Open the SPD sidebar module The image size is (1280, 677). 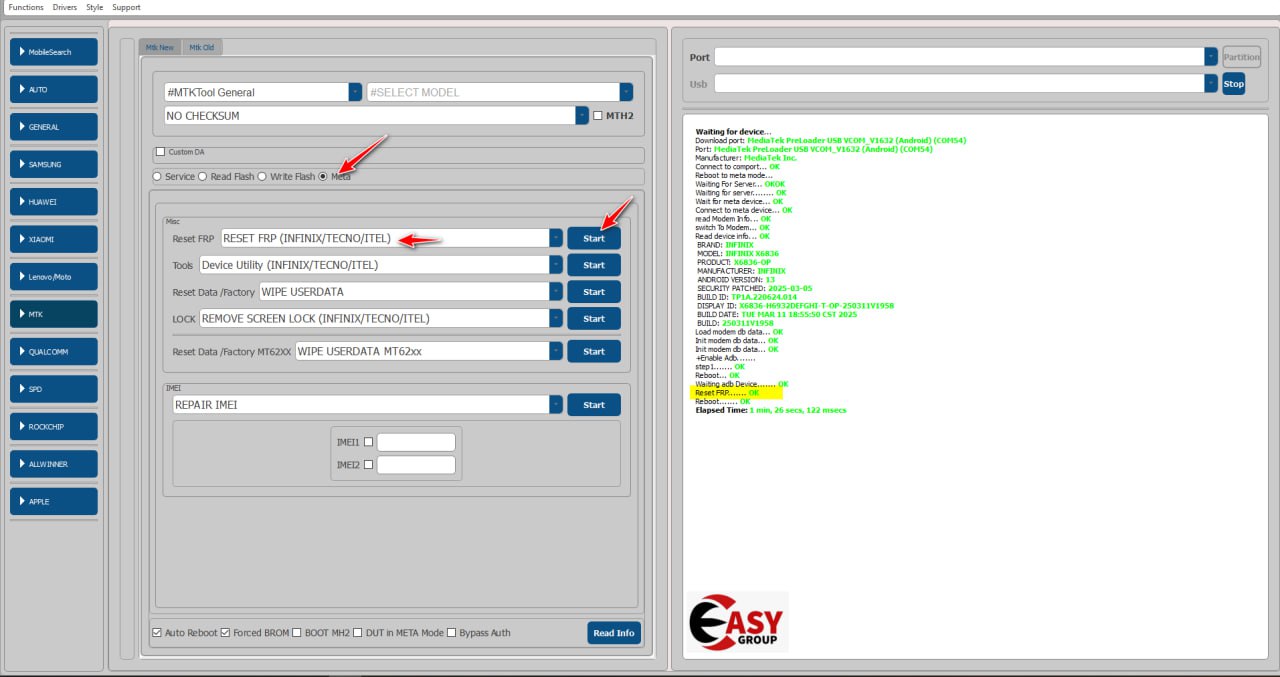[54, 389]
